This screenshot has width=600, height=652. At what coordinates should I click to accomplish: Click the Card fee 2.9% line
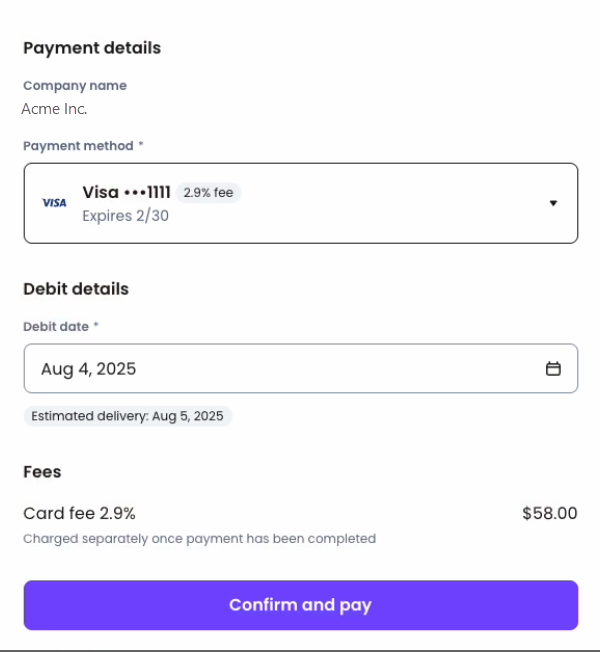pos(79,513)
